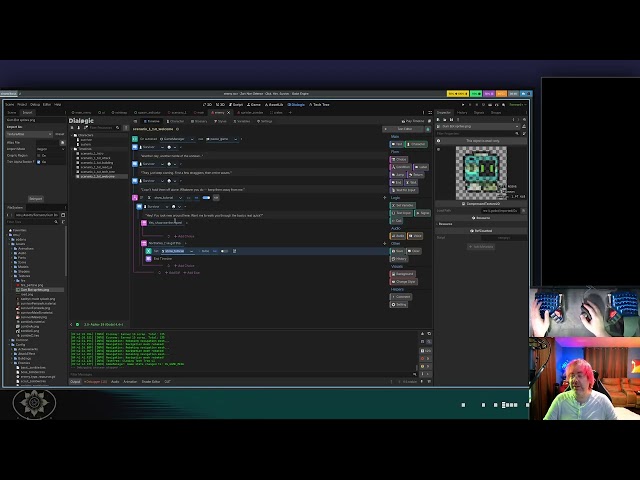
Task: Add a Condition event from the sidebar
Action: [x=401, y=167]
